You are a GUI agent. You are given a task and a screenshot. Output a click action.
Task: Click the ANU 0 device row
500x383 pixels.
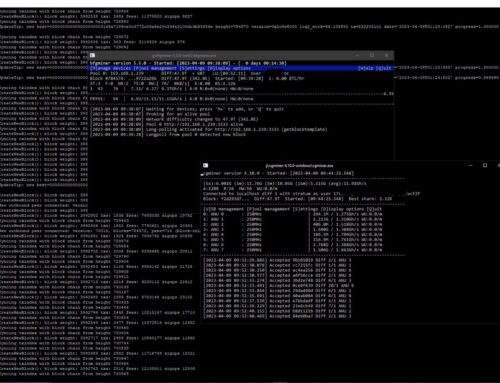click(293, 214)
